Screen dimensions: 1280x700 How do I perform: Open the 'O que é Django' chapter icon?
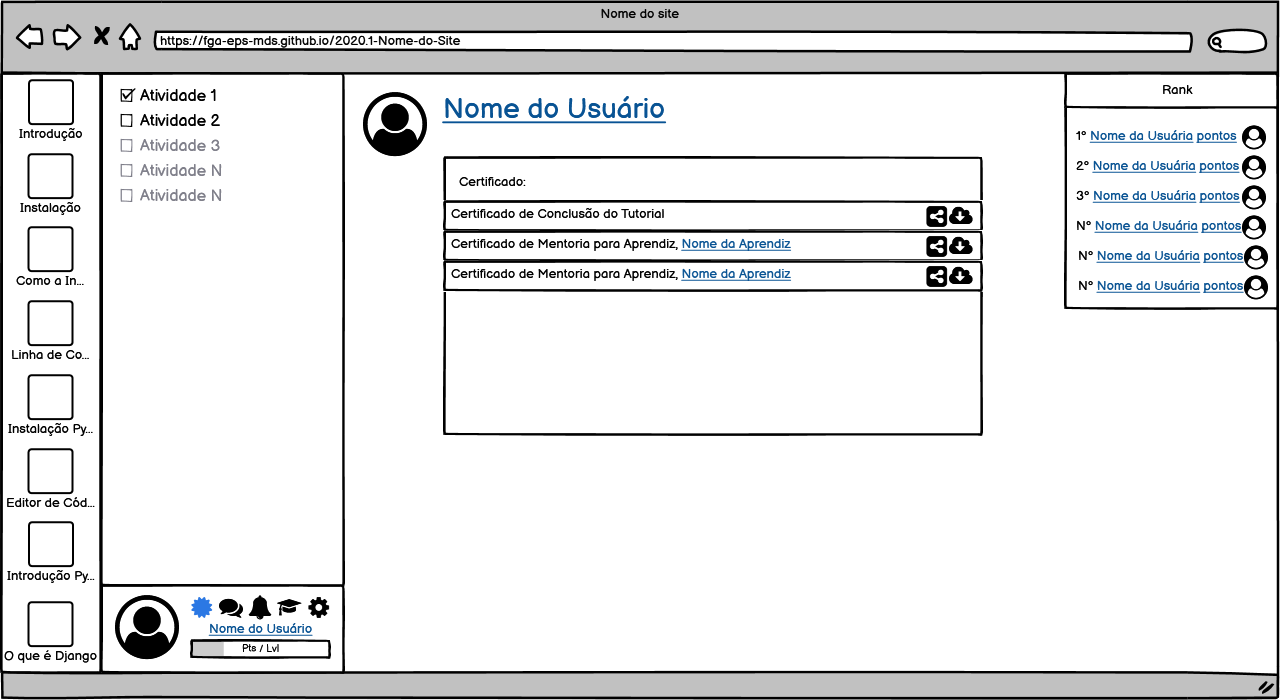51,624
